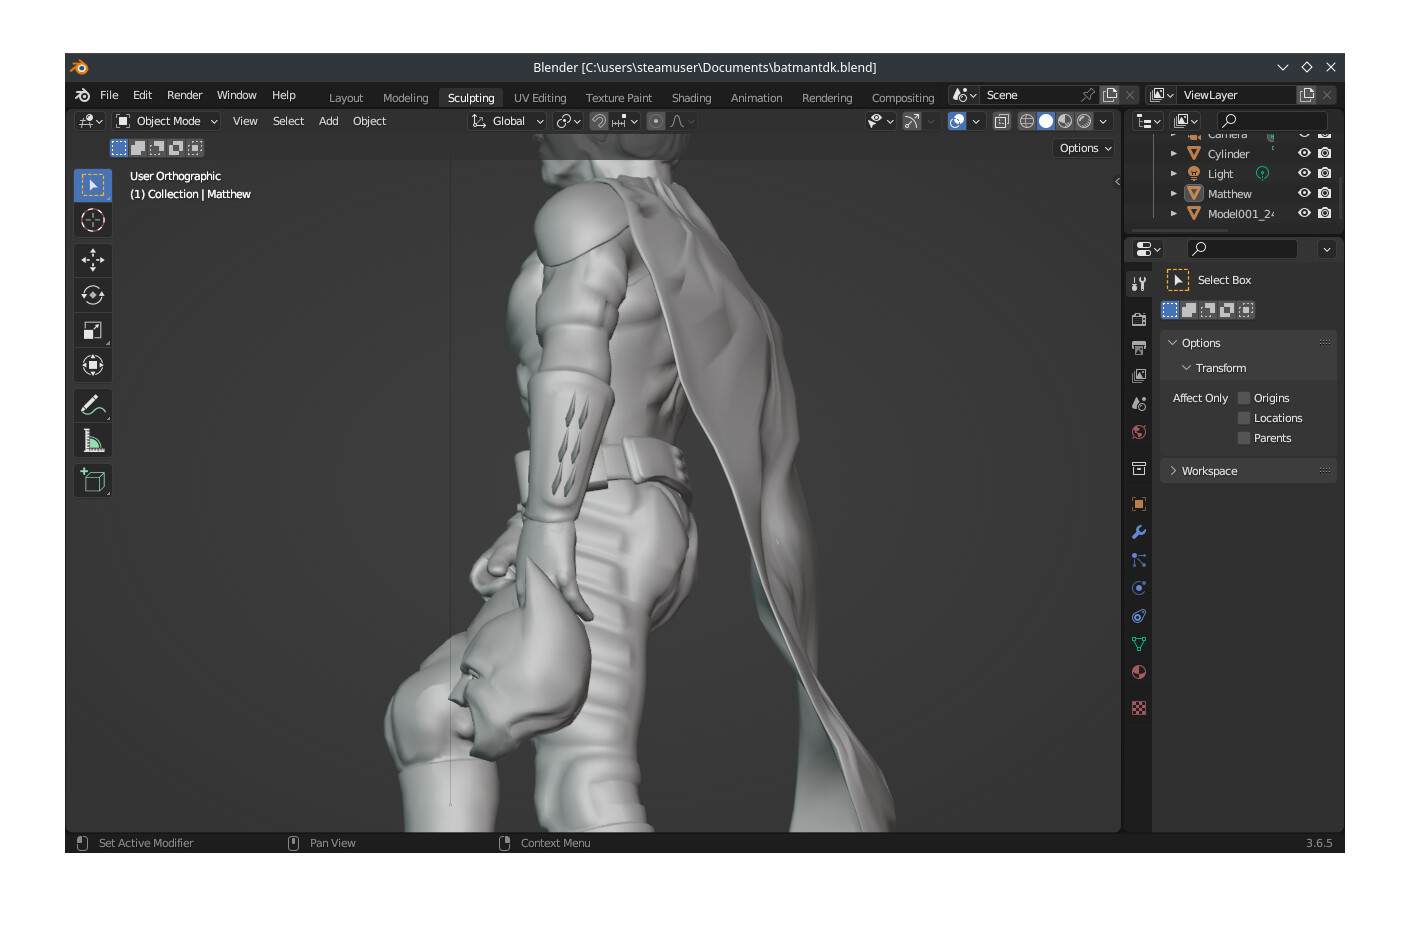Select the Measure tool
The width and height of the screenshot is (1410, 930).
tap(93, 440)
